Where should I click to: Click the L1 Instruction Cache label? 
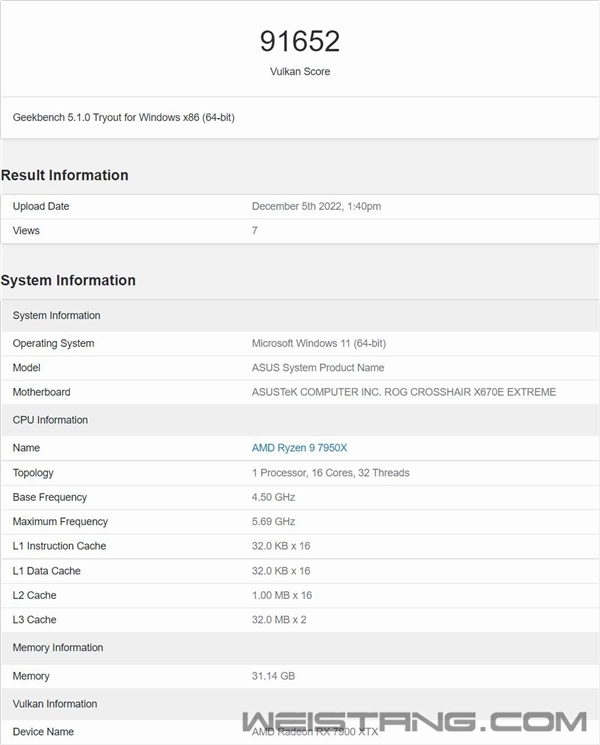tap(59, 546)
